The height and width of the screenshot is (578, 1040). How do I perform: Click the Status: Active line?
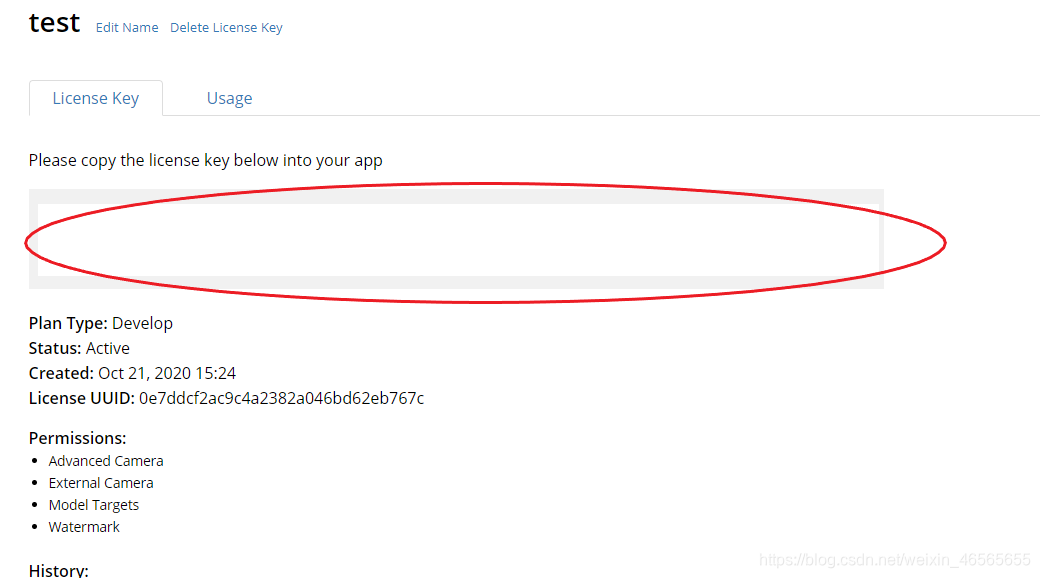pyautogui.click(x=79, y=348)
